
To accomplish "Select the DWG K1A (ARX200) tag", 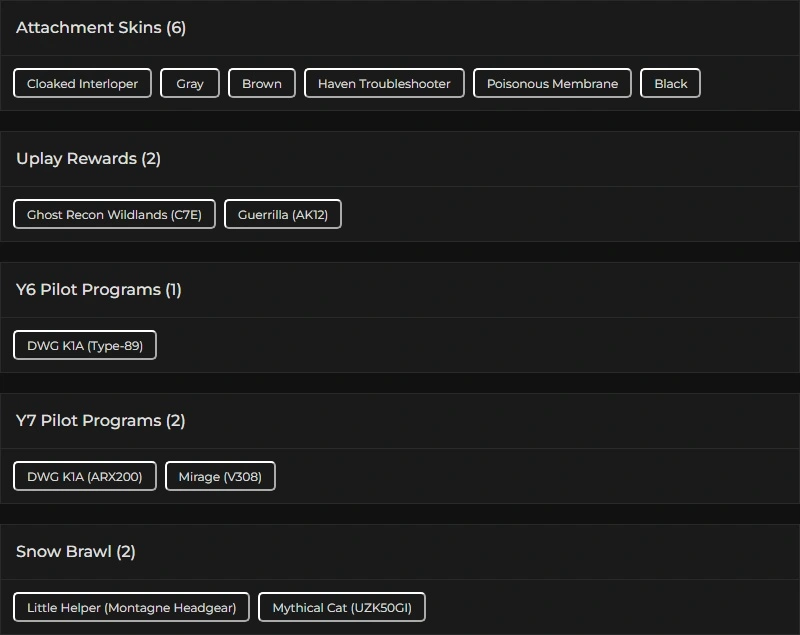I will (85, 476).
